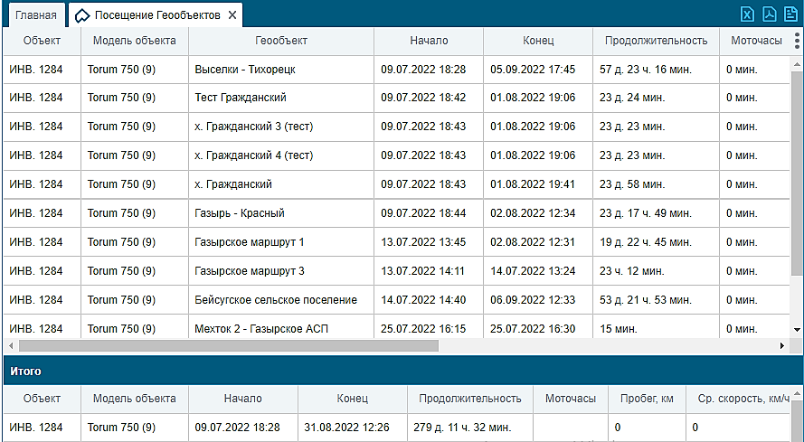
Task: Click the scroll-down arrow of vertical scrollbar
Action: coord(796,331)
